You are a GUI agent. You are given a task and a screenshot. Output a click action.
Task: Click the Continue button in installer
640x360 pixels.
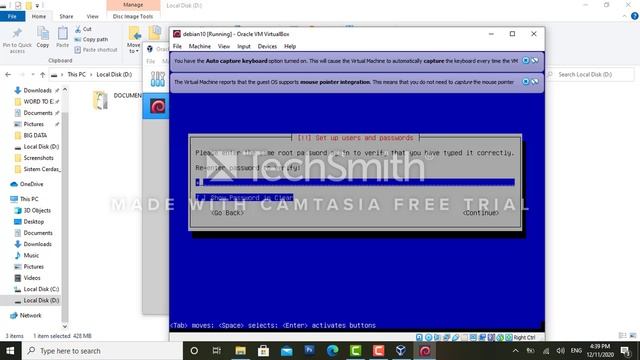point(480,213)
